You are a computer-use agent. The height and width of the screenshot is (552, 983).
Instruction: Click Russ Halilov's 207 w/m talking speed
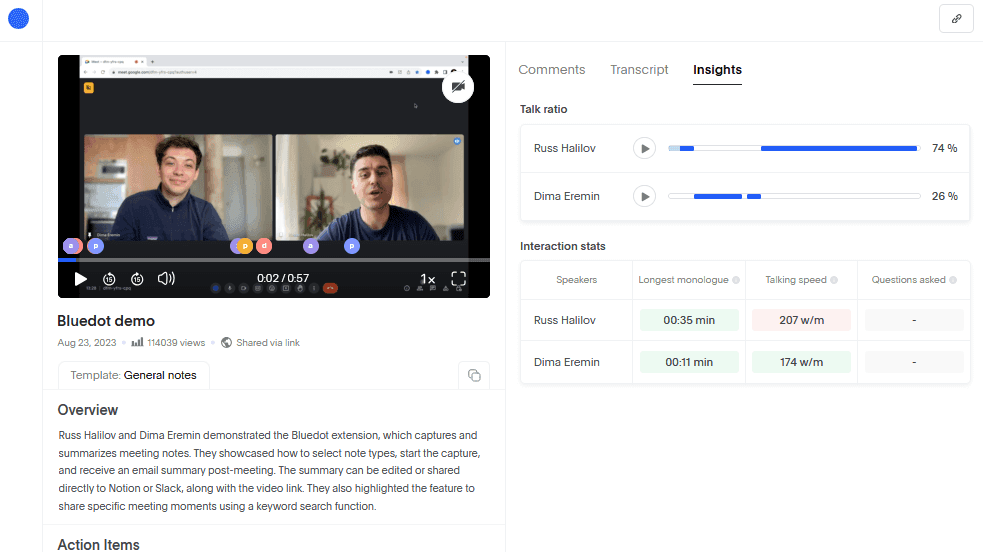[x=801, y=320]
